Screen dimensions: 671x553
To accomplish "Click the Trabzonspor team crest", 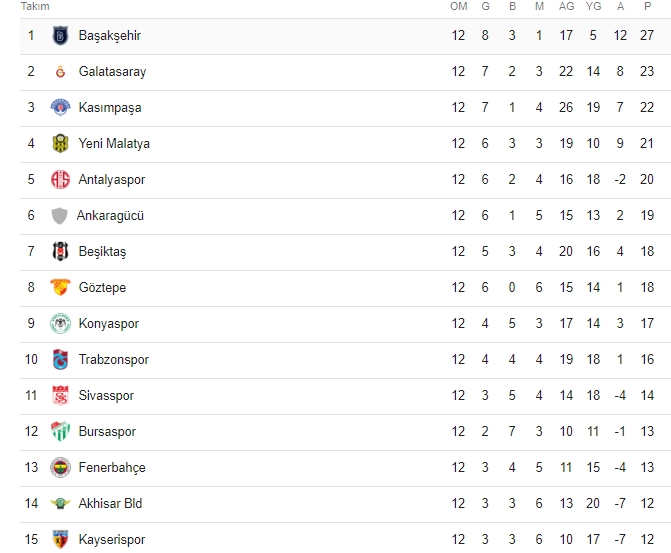I will (60, 360).
